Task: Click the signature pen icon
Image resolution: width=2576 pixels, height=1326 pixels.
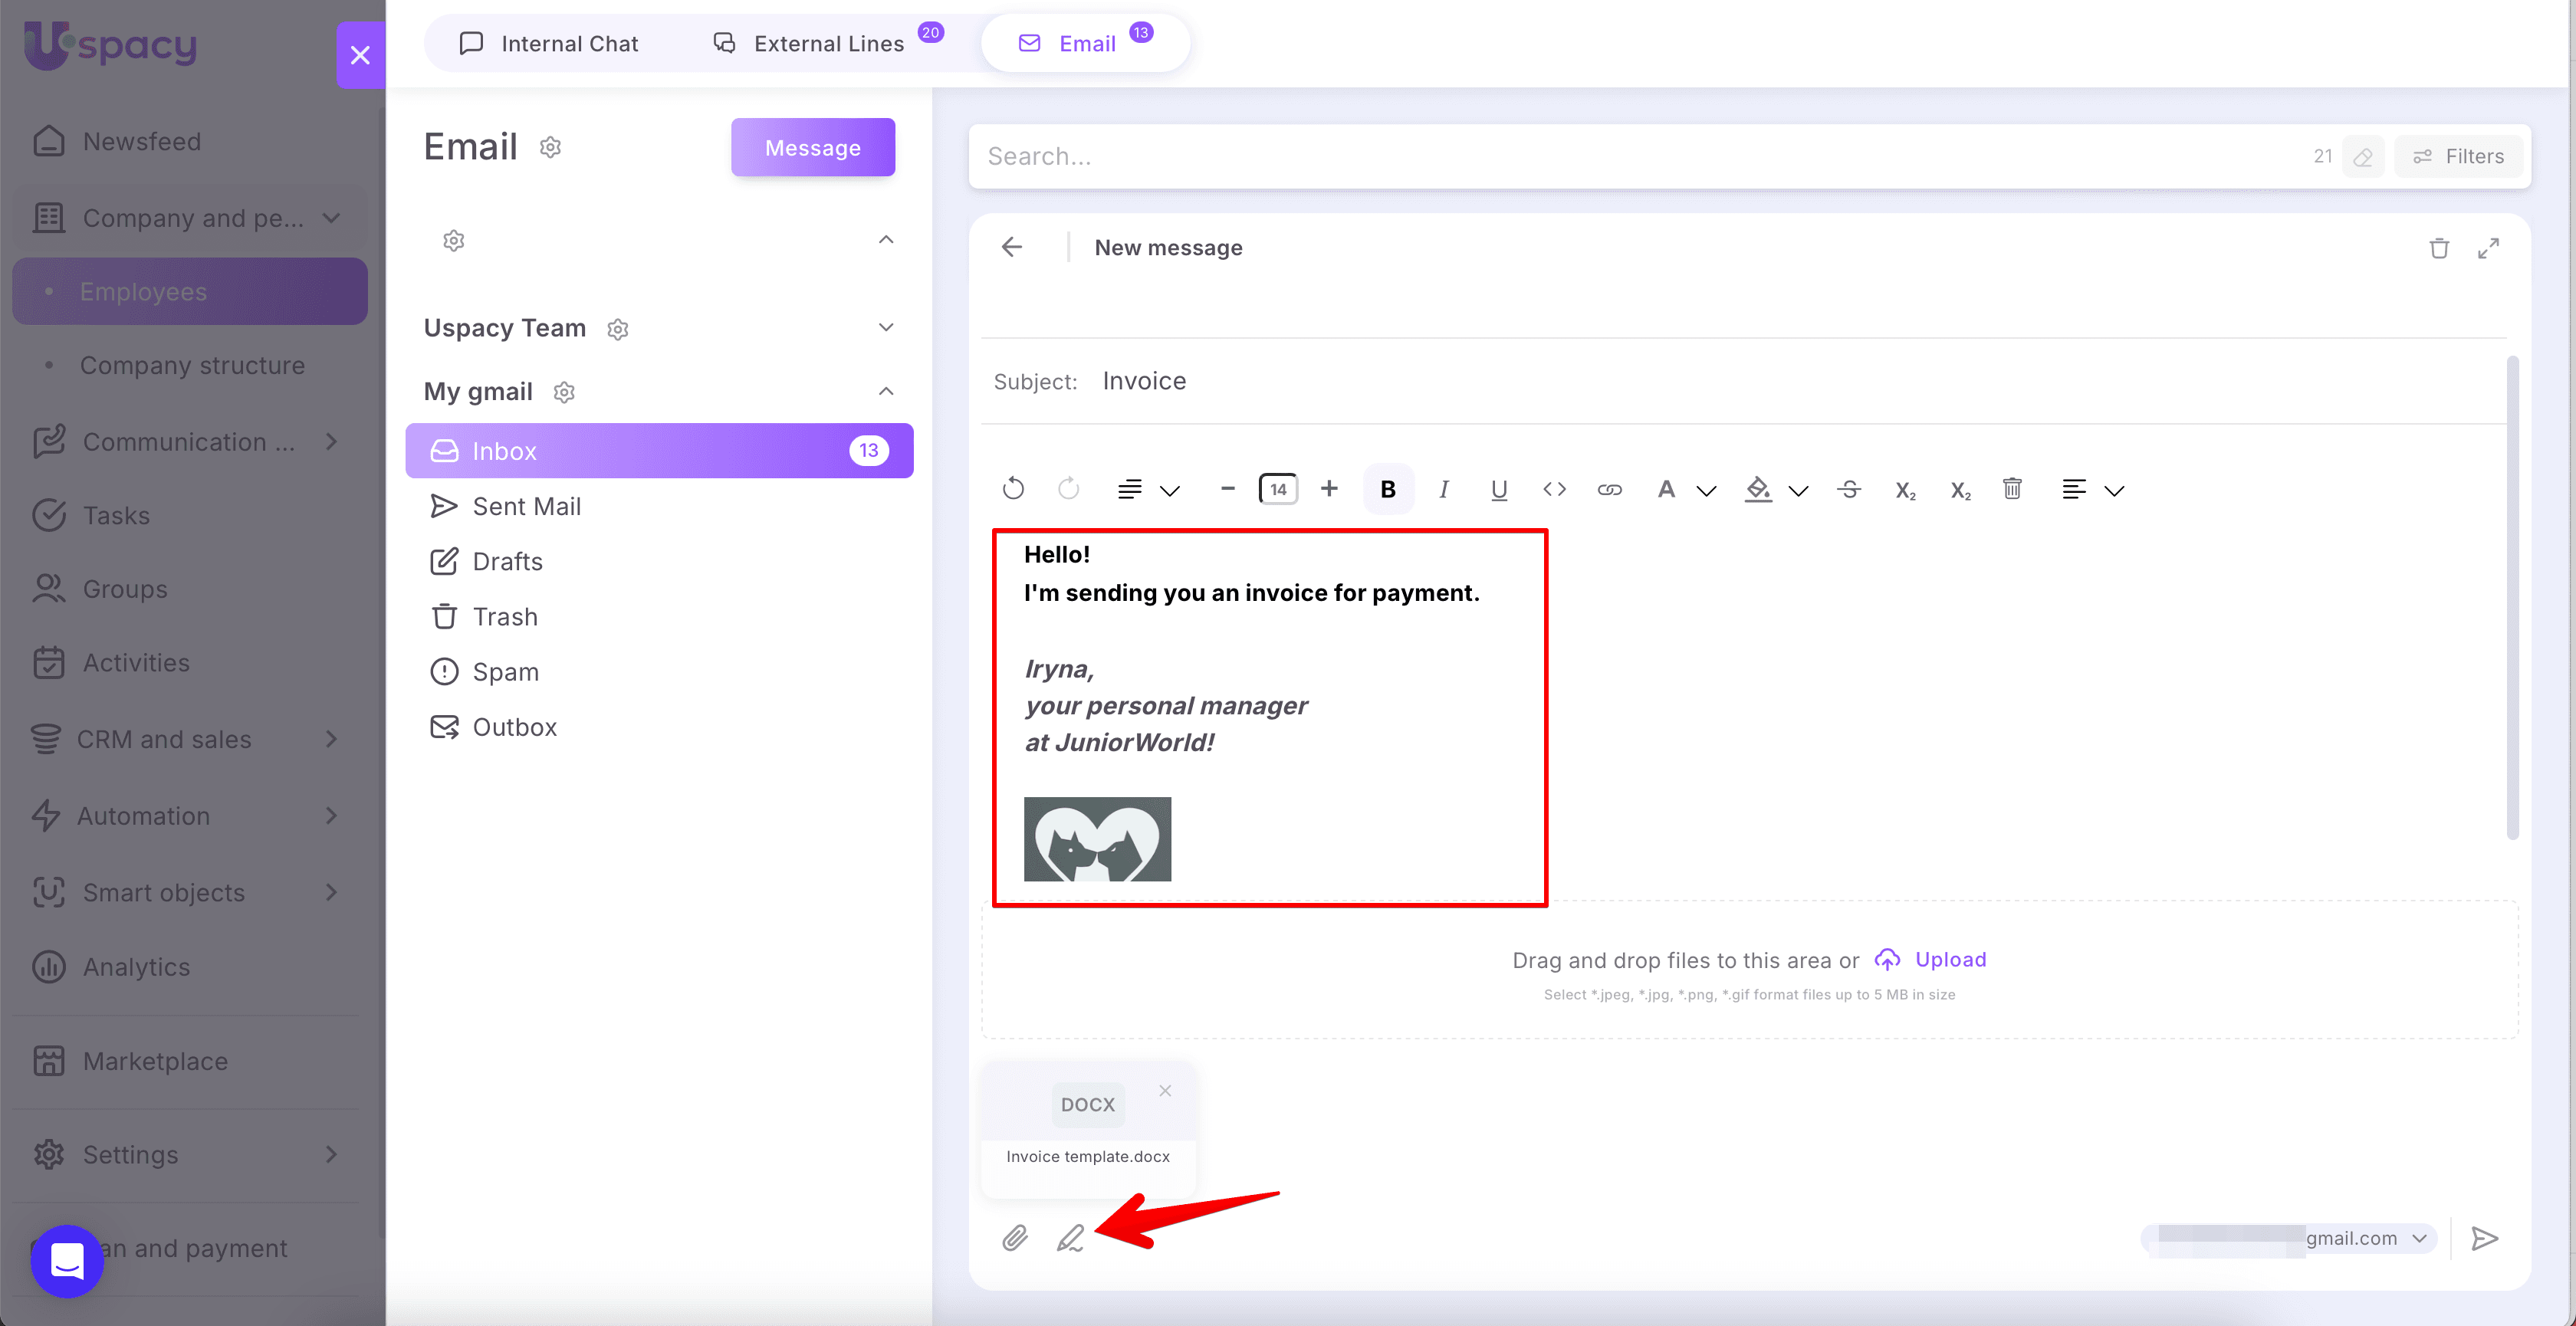Action: pyautogui.click(x=1070, y=1238)
